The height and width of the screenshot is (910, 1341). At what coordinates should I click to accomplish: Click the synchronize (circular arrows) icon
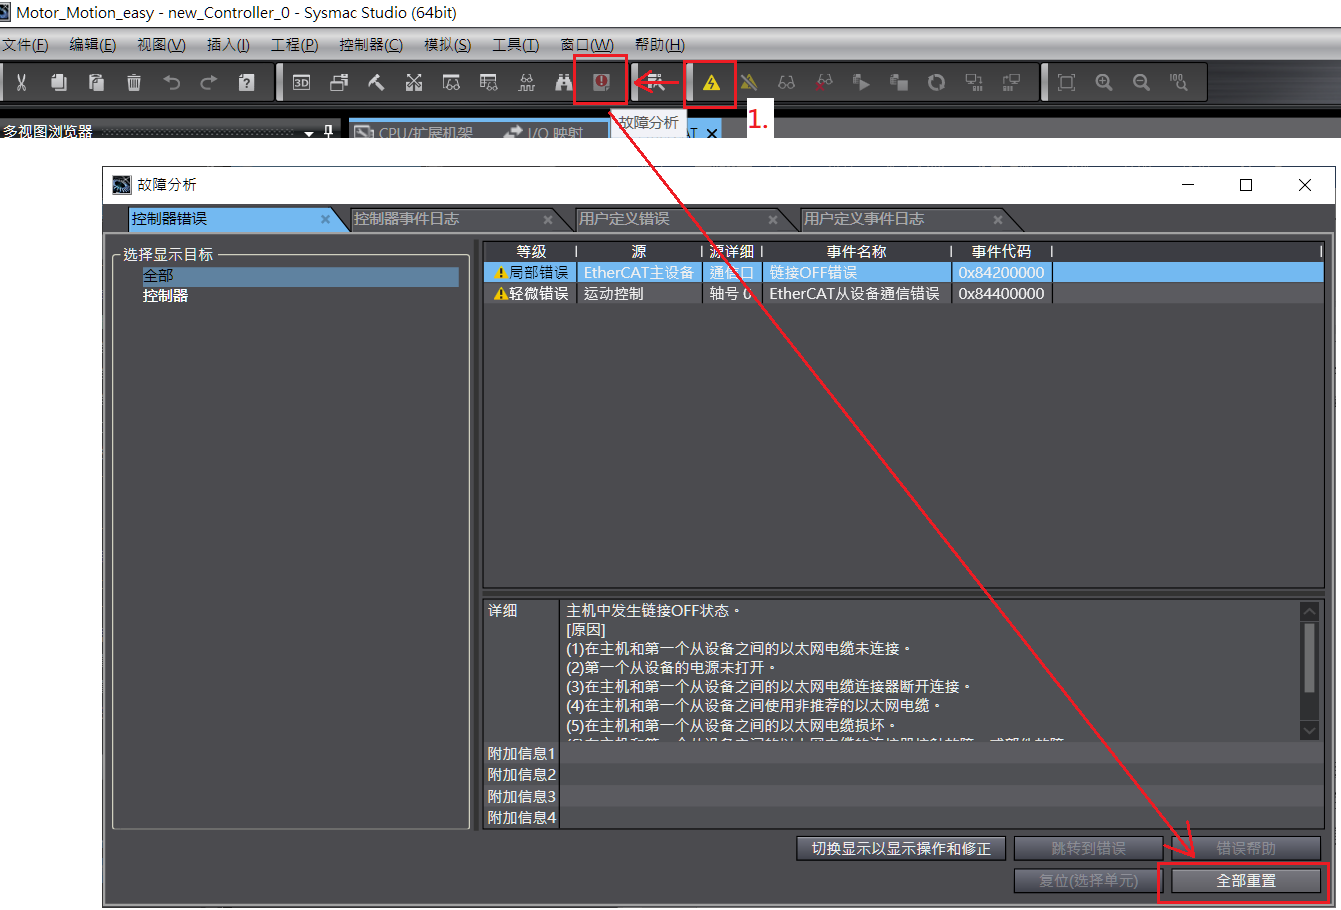(x=936, y=82)
